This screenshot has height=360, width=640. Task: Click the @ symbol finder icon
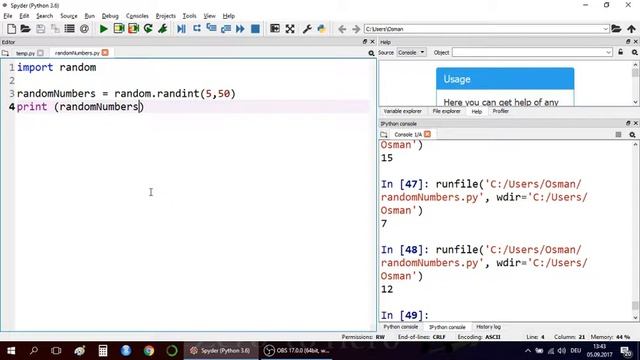84,29
